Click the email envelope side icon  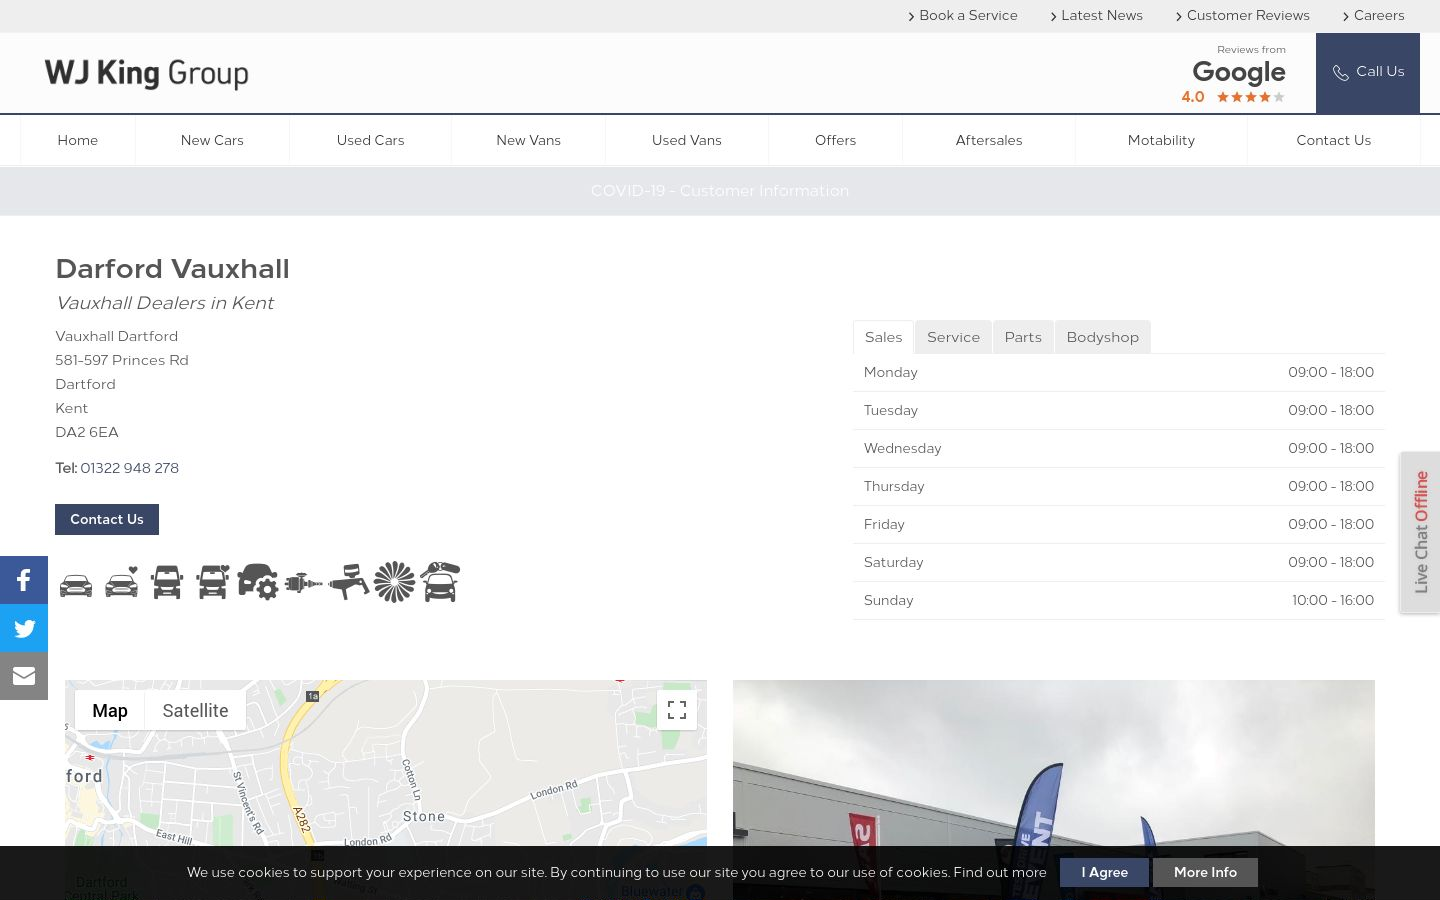click(24, 676)
